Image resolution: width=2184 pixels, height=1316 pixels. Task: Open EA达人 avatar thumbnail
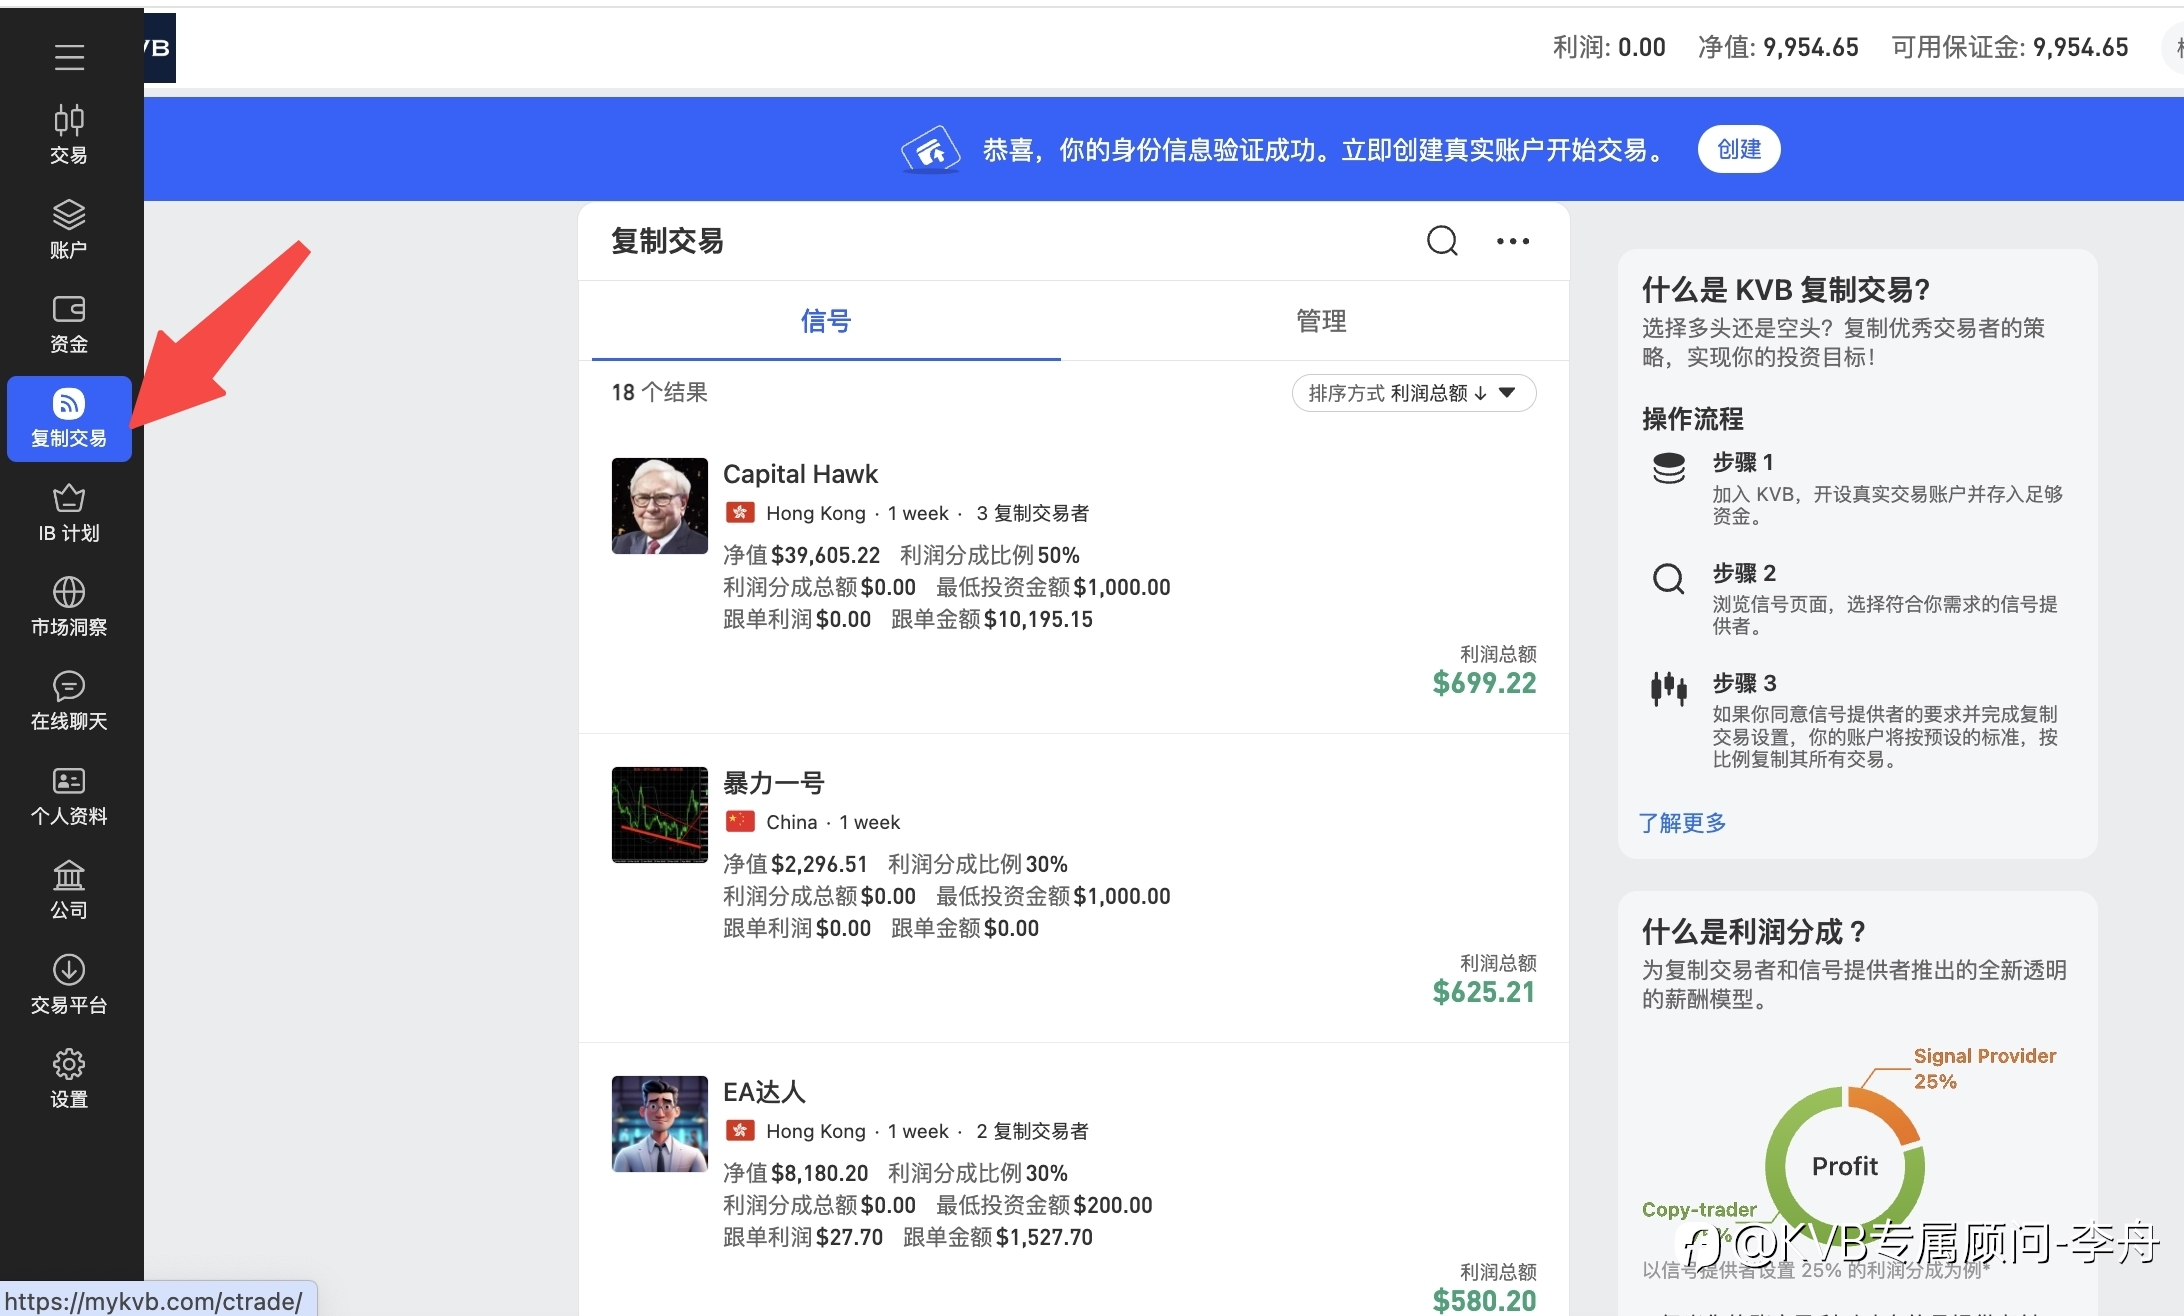click(x=660, y=1124)
